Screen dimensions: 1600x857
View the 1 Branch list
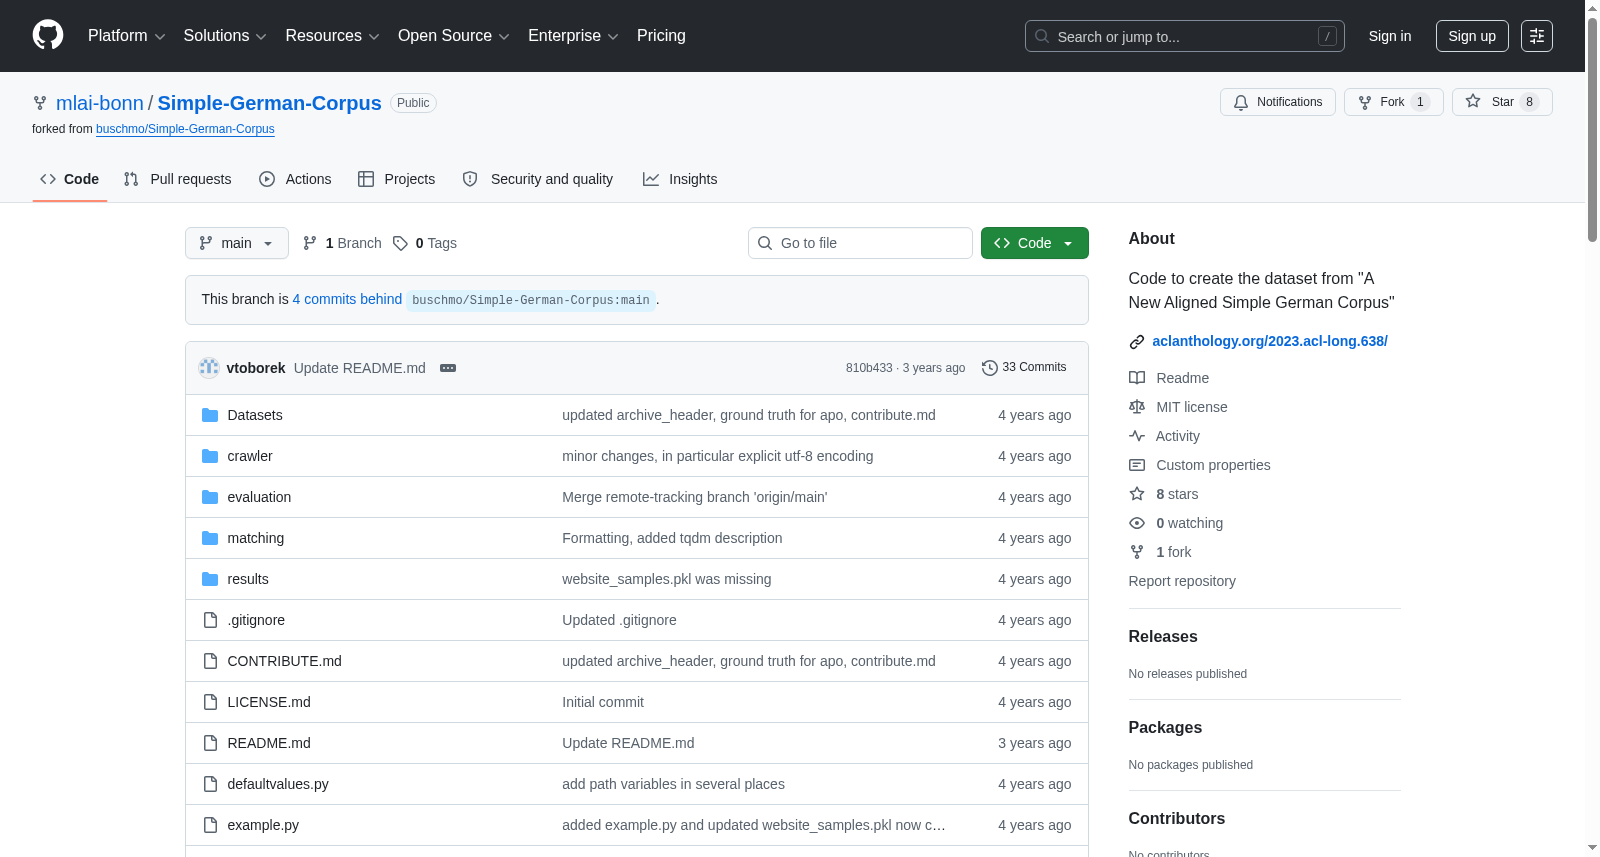(x=342, y=243)
